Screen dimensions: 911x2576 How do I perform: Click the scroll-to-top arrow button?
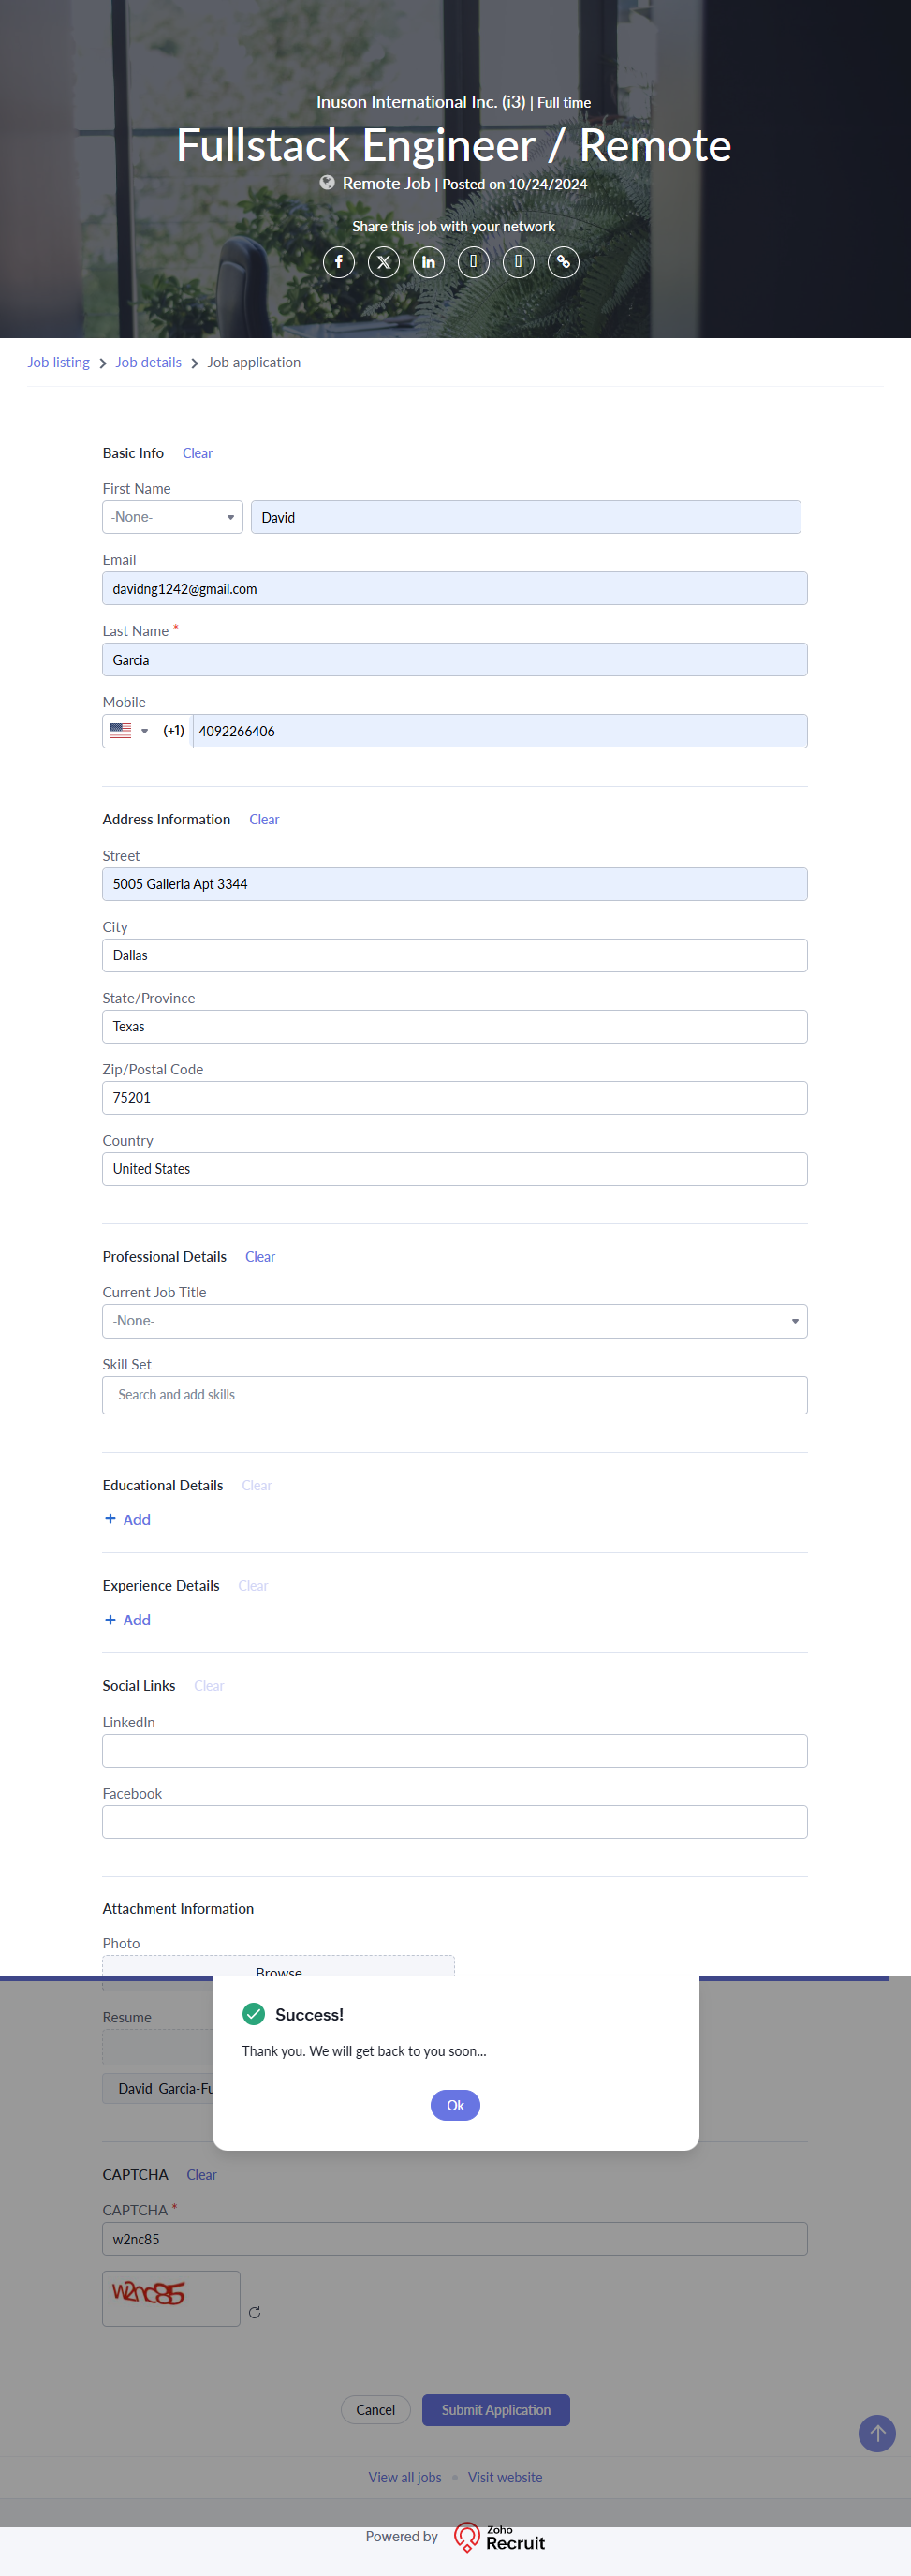(x=876, y=2433)
